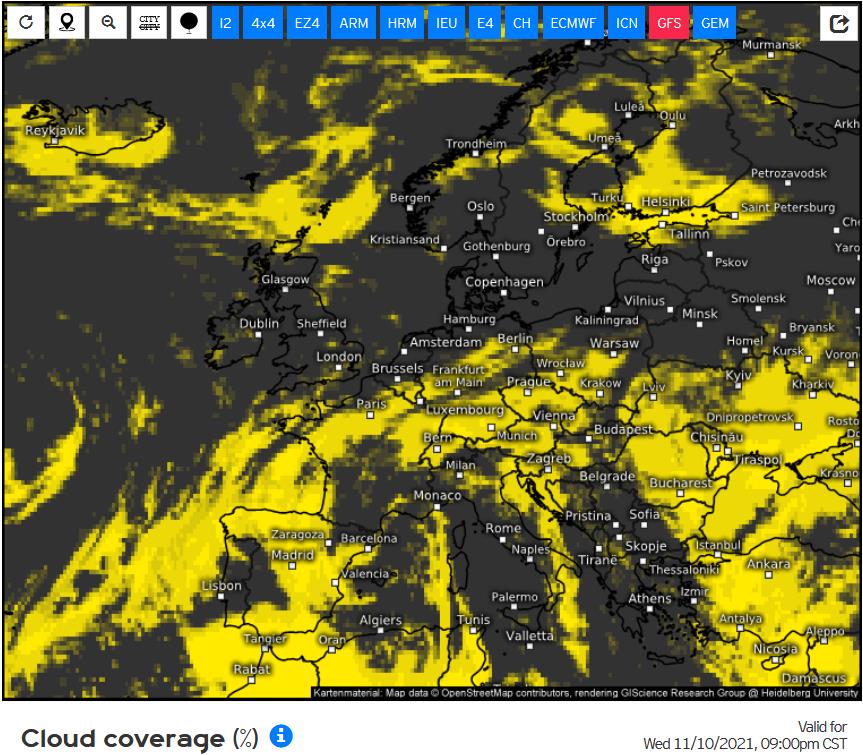
Task: Toggle city labels with the CITY icon
Action: [x=149, y=23]
